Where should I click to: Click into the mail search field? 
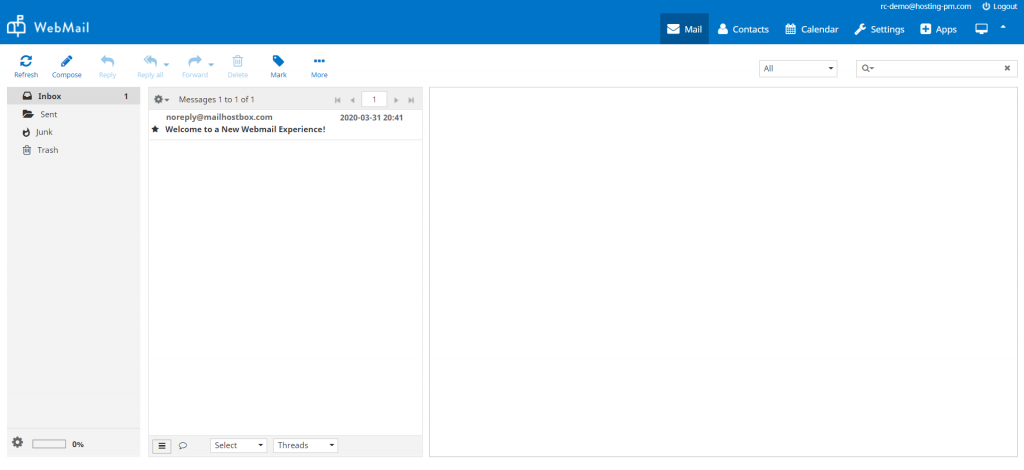pos(938,69)
